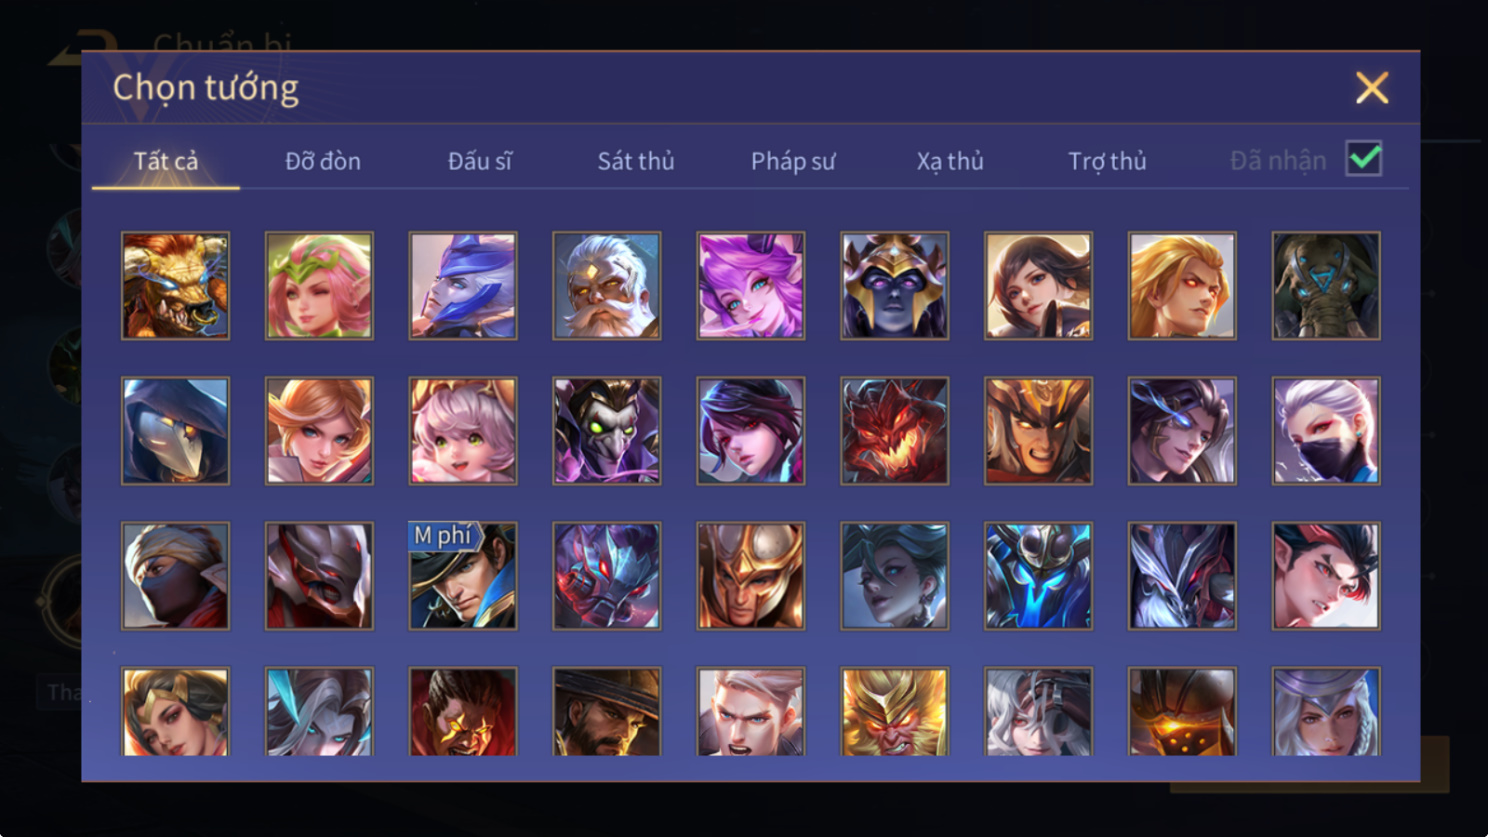Select the lion beast hero portrait

click(175, 286)
